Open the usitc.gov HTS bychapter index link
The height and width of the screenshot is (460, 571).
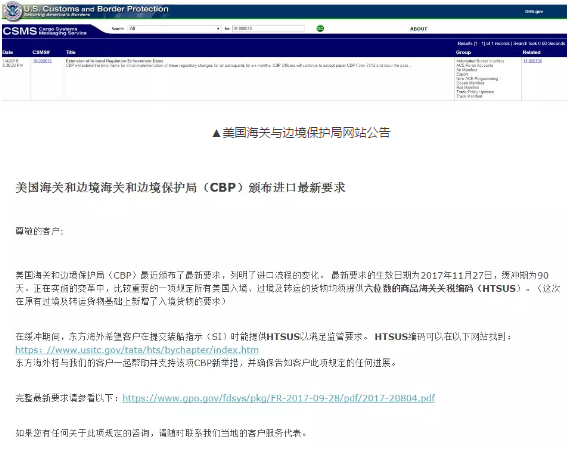[137, 350]
